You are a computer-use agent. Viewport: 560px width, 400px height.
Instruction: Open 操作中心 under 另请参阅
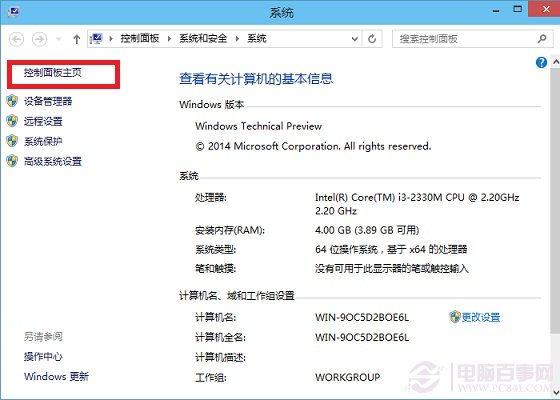click(43, 356)
